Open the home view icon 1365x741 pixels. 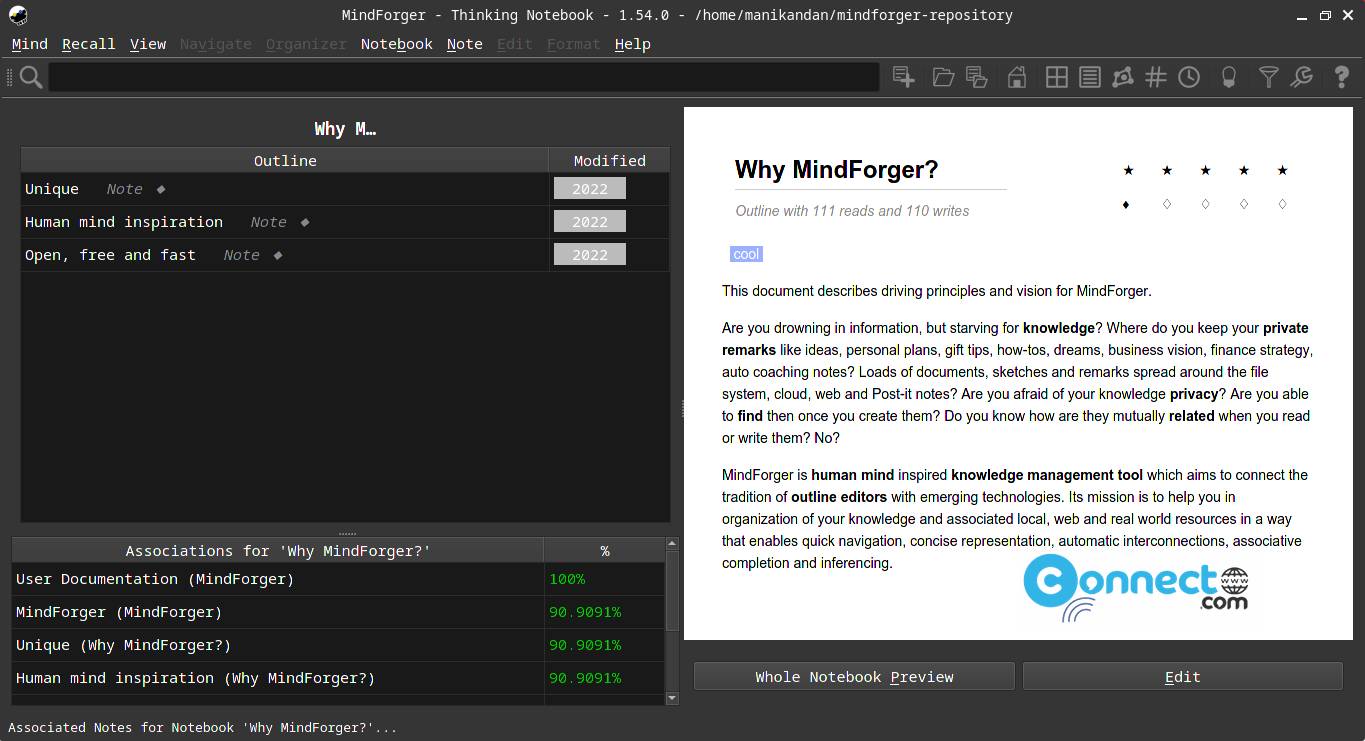[1017, 77]
